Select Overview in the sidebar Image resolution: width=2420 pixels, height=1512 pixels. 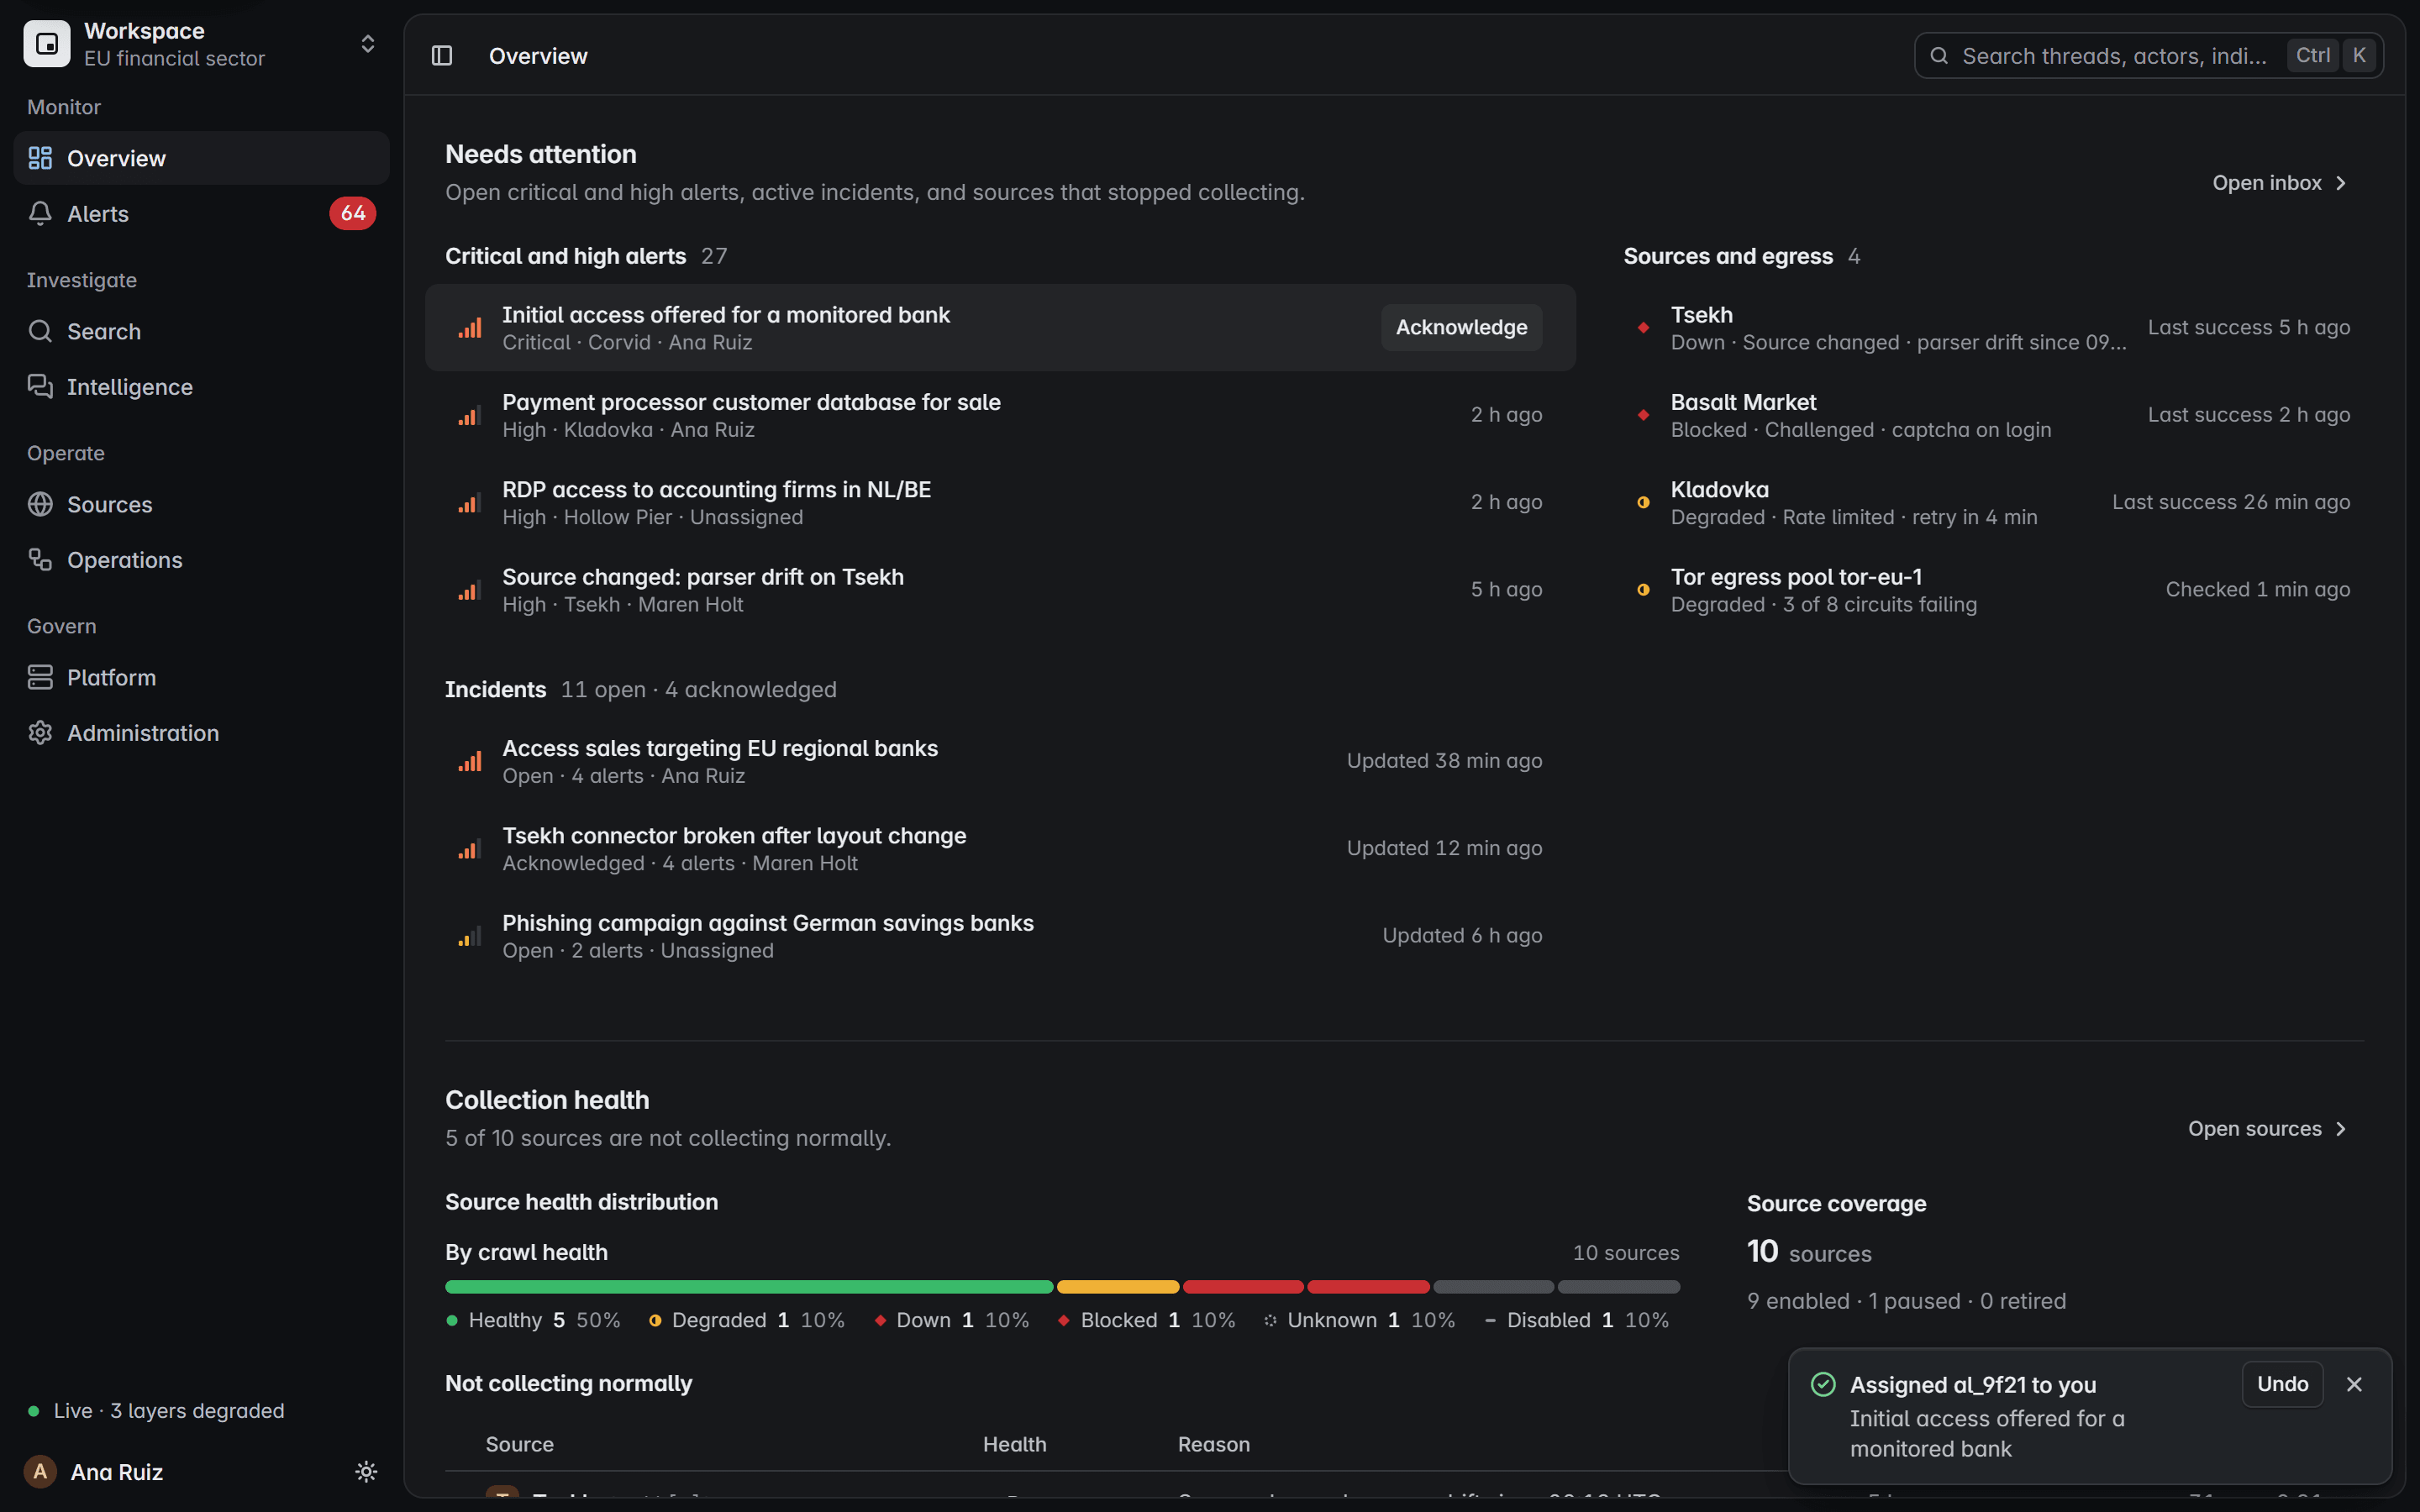(x=201, y=158)
